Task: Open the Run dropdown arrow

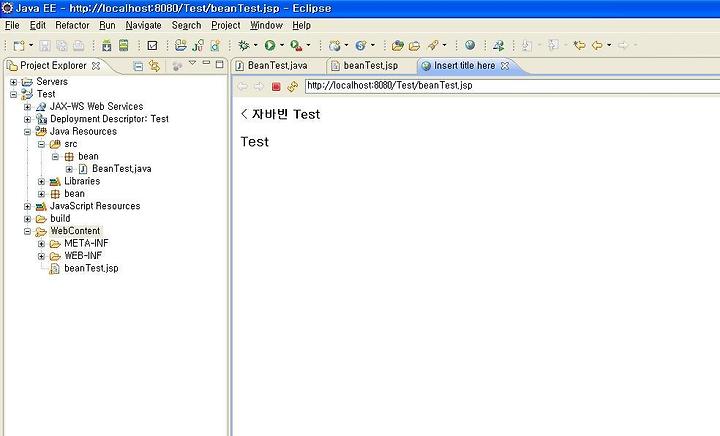Action: (282, 45)
